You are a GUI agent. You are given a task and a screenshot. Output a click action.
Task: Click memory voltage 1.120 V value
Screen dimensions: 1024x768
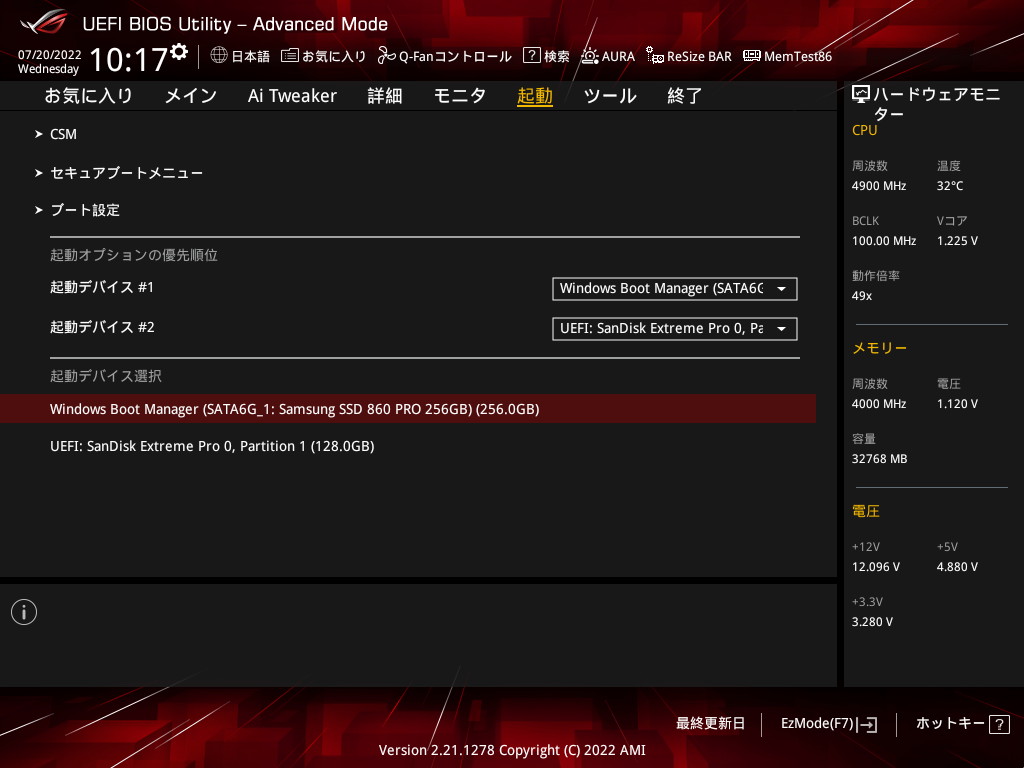(x=957, y=404)
